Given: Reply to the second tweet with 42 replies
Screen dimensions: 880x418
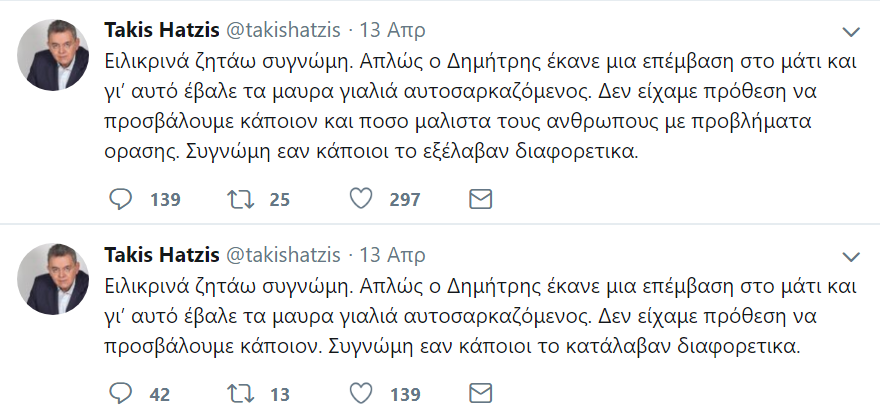Looking at the screenshot, I should click(120, 393).
